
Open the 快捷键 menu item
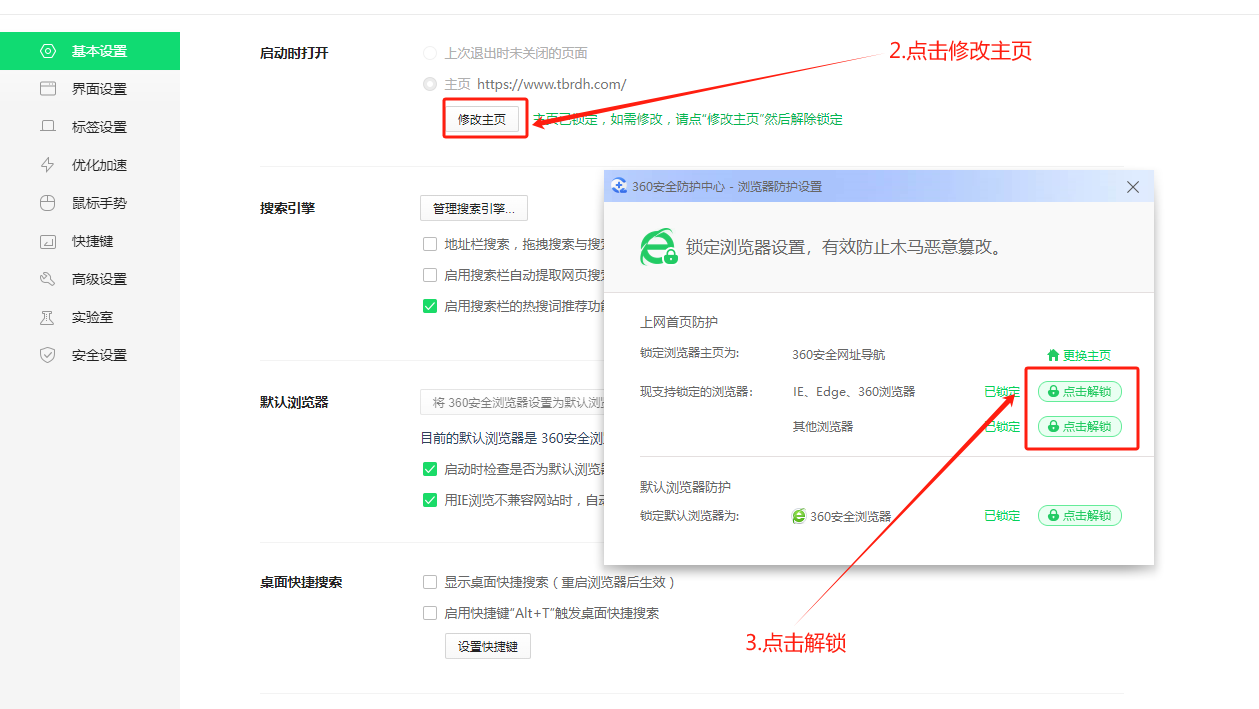tap(90, 241)
